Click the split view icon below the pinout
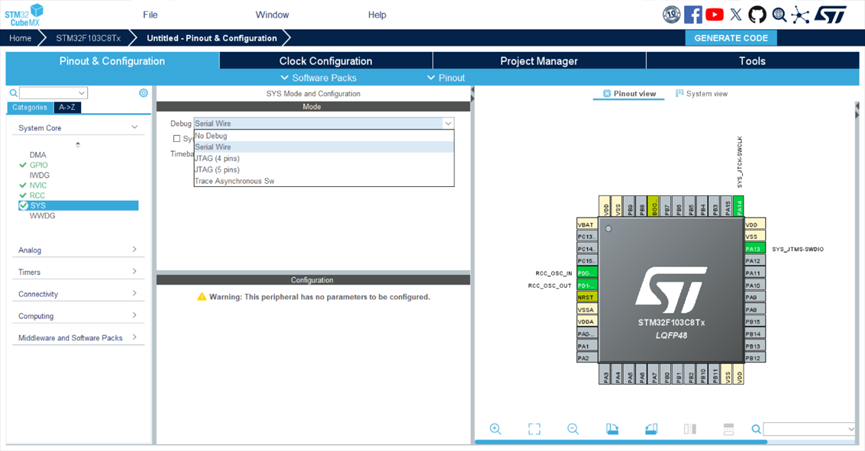The image size is (865, 451). coord(690,429)
